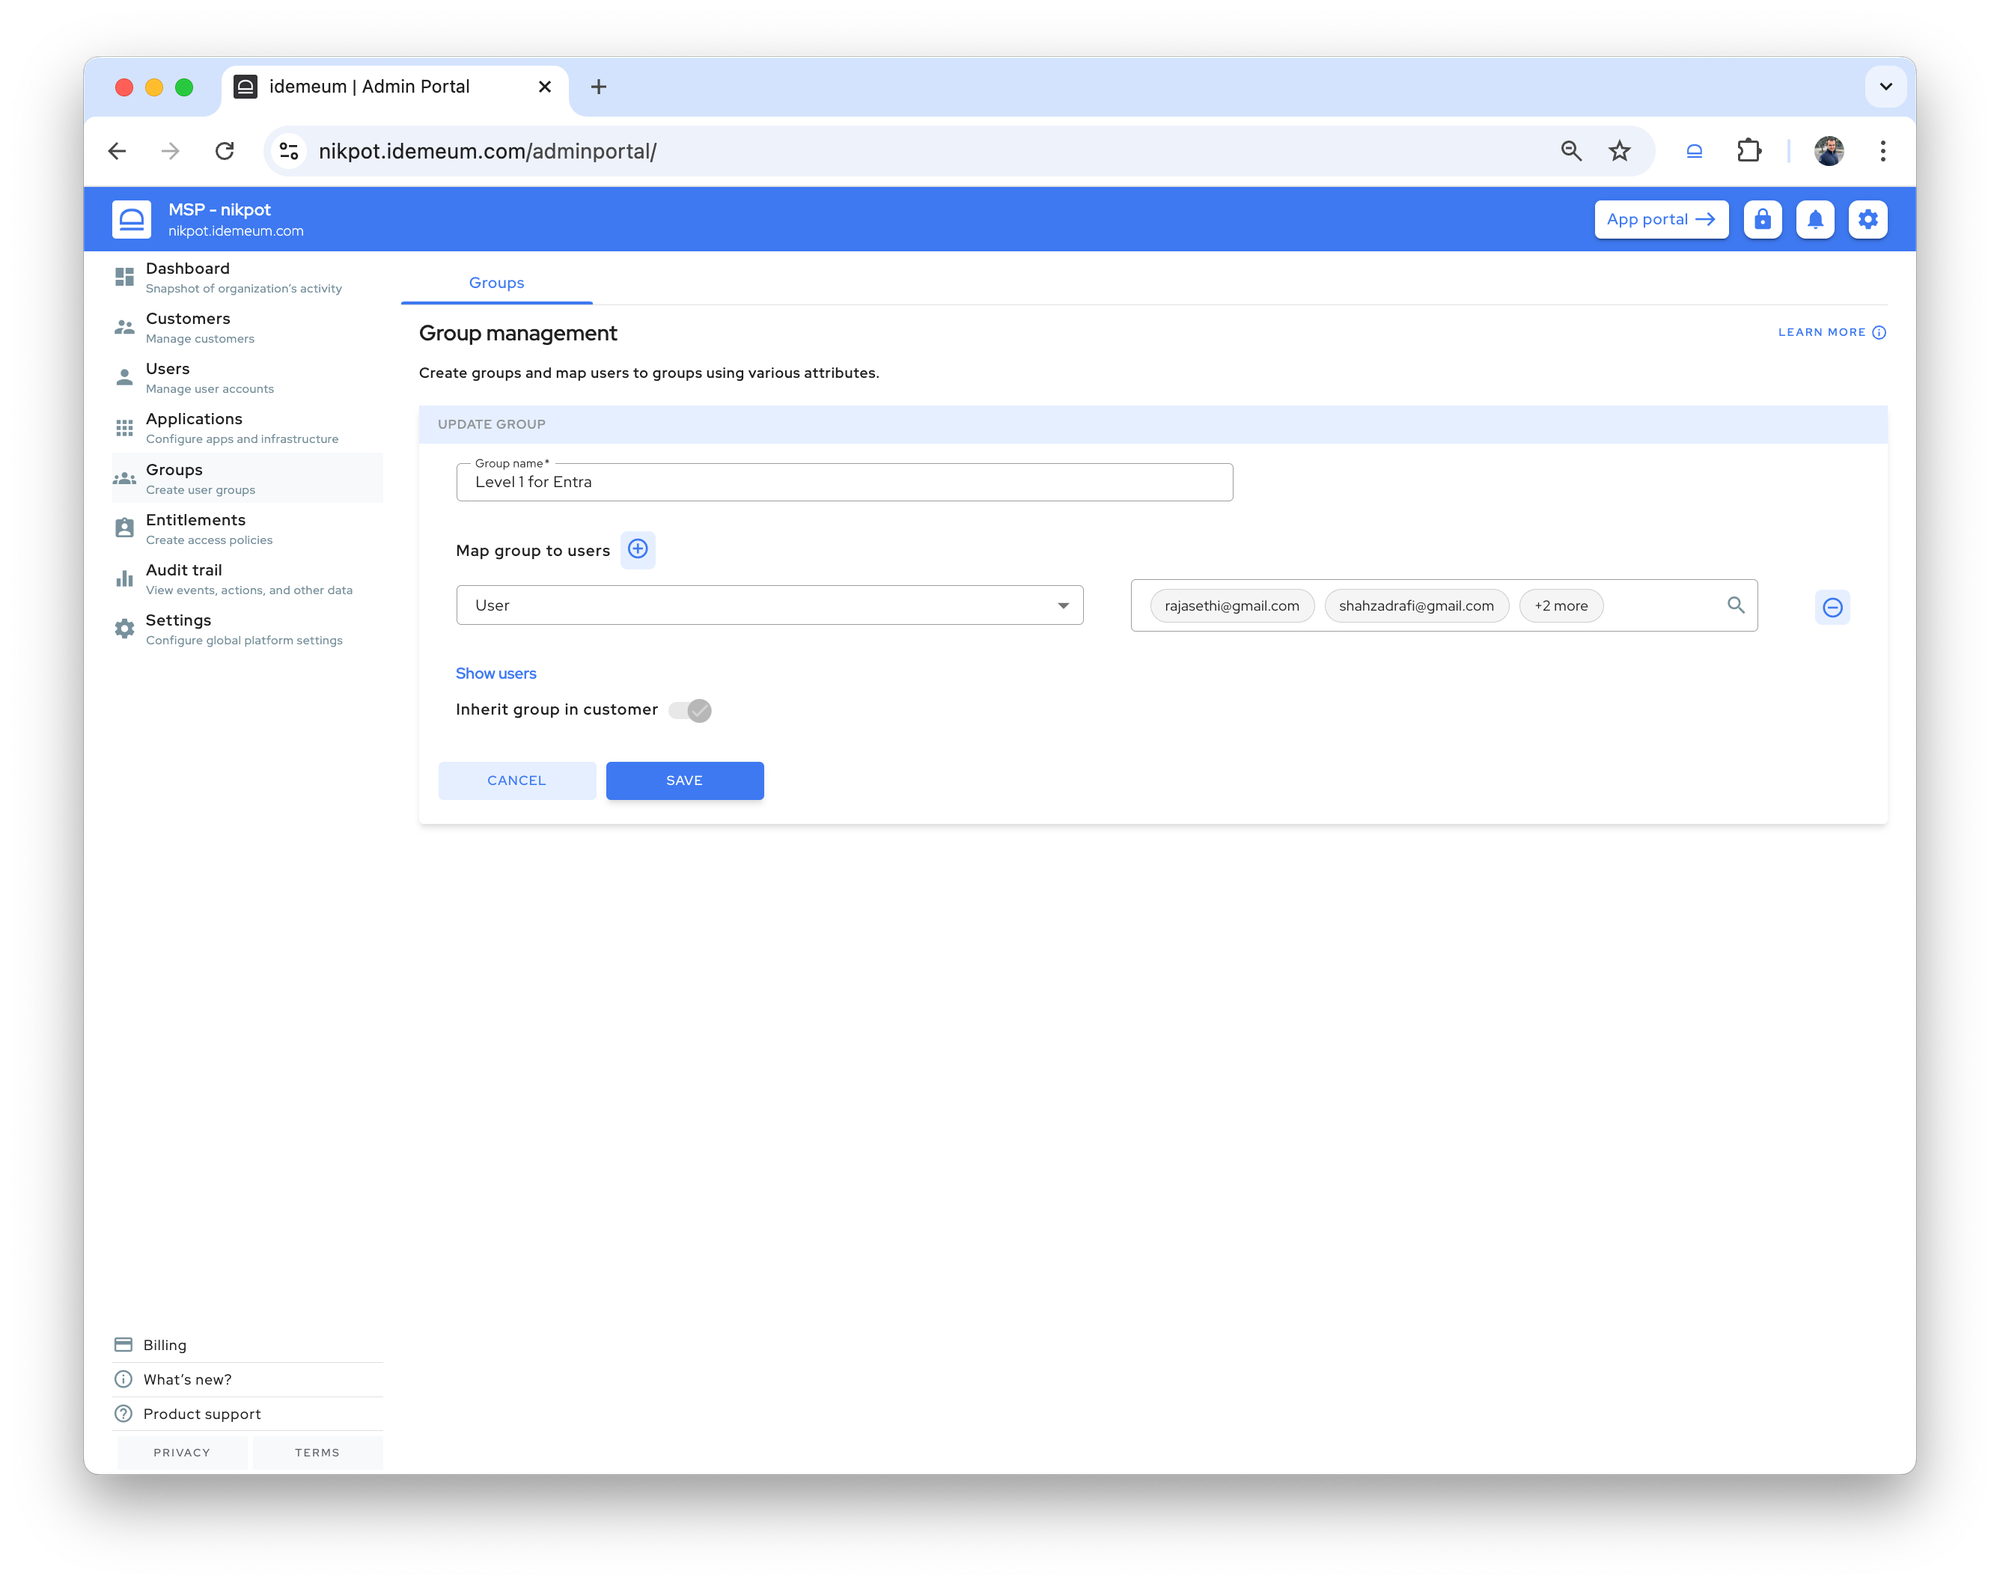Open the browser zoom magnifier icon

point(1571,151)
